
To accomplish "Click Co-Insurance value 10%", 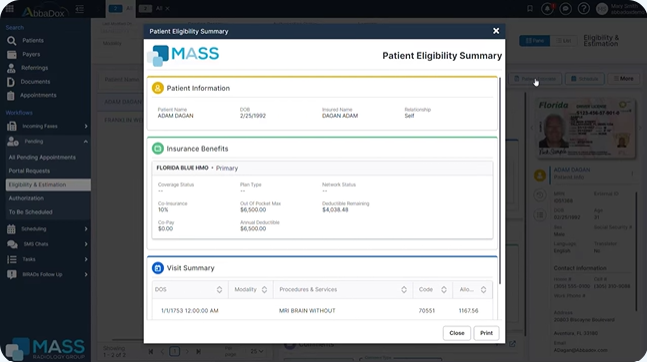I will pyautogui.click(x=163, y=210).
